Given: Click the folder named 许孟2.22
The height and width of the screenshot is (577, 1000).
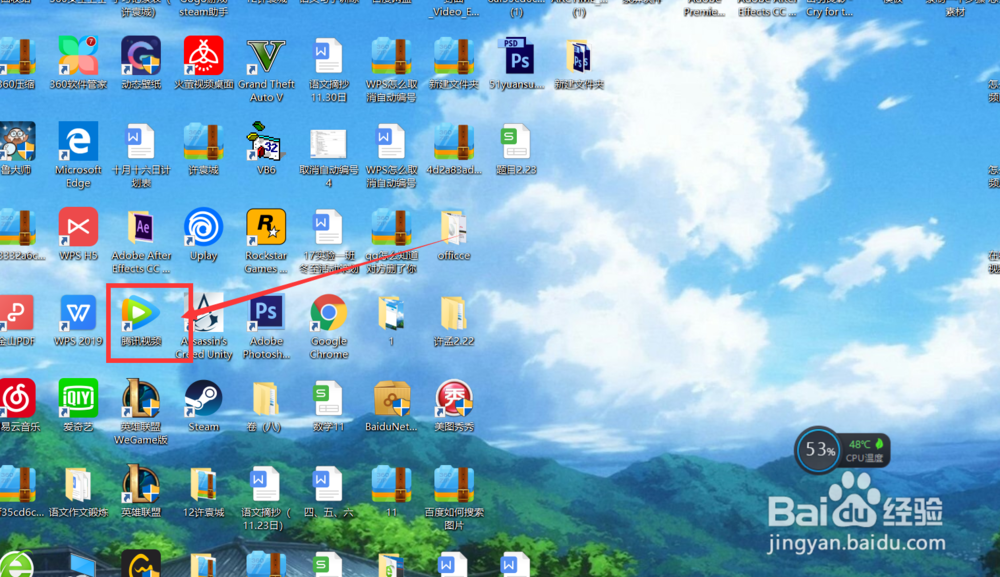Looking at the screenshot, I should [453, 312].
